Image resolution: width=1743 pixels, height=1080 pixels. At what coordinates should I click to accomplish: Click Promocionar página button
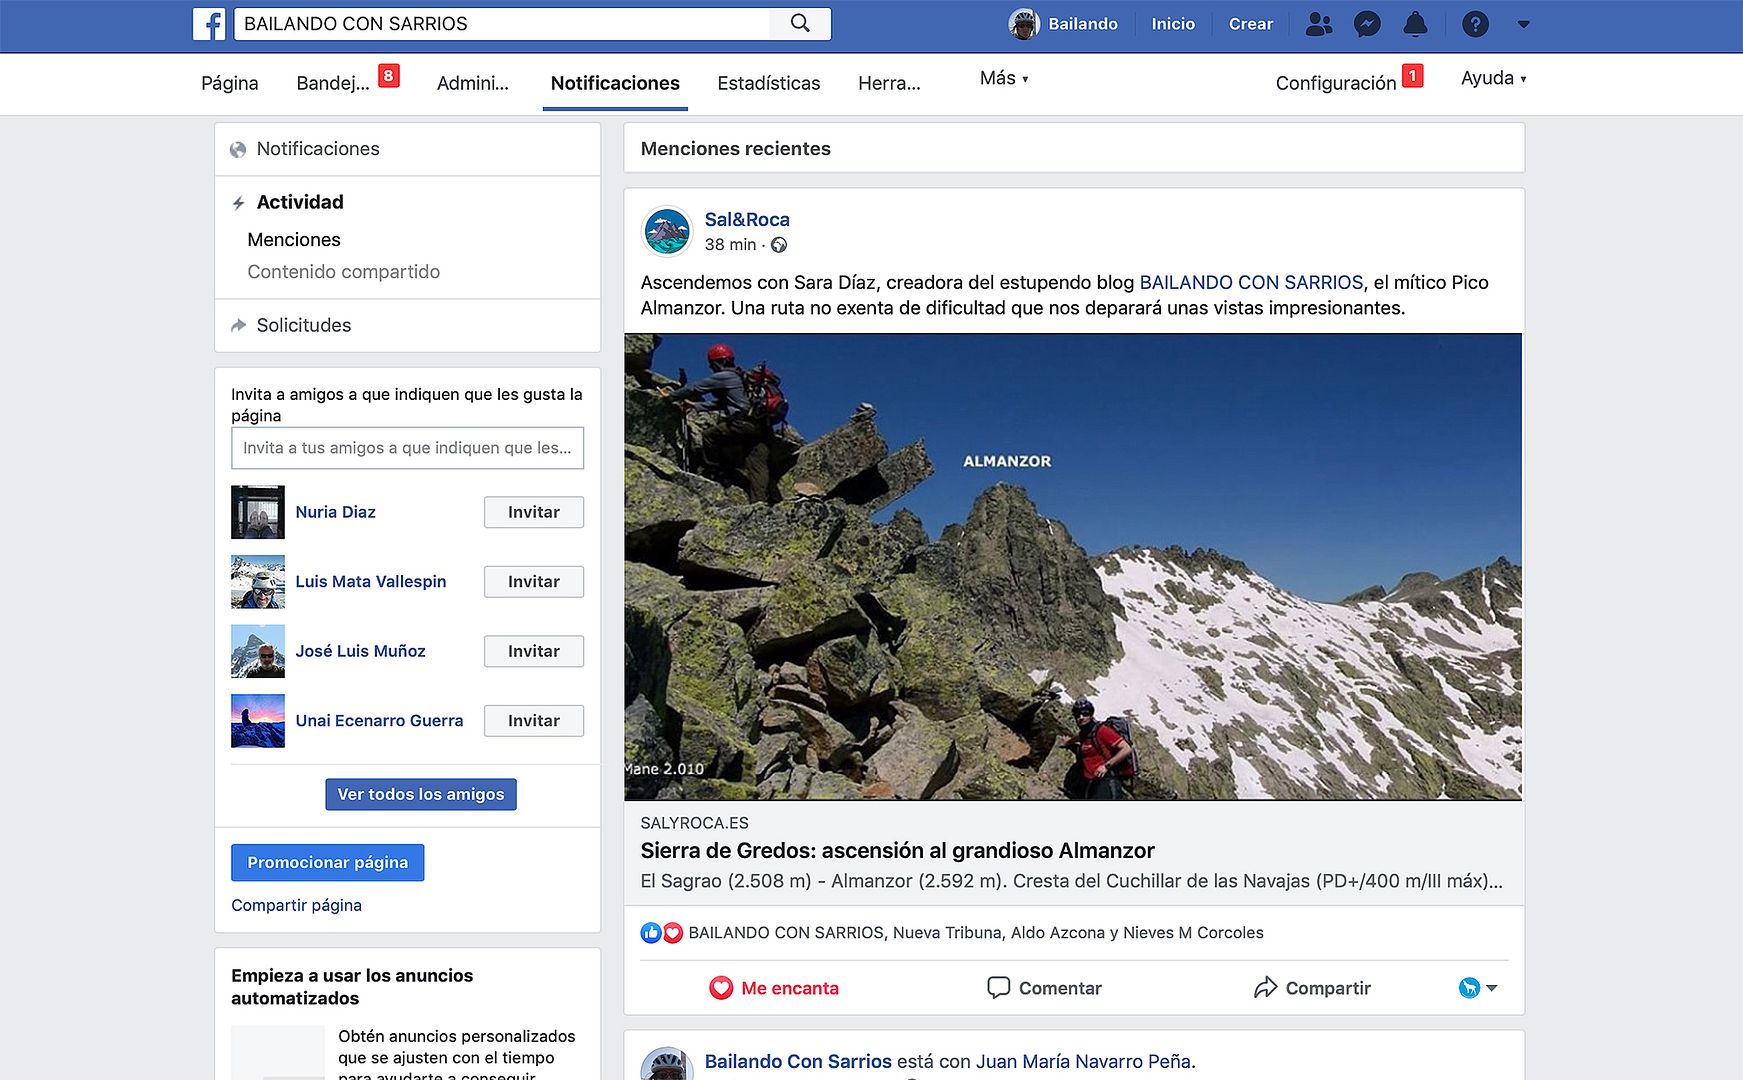tap(328, 863)
